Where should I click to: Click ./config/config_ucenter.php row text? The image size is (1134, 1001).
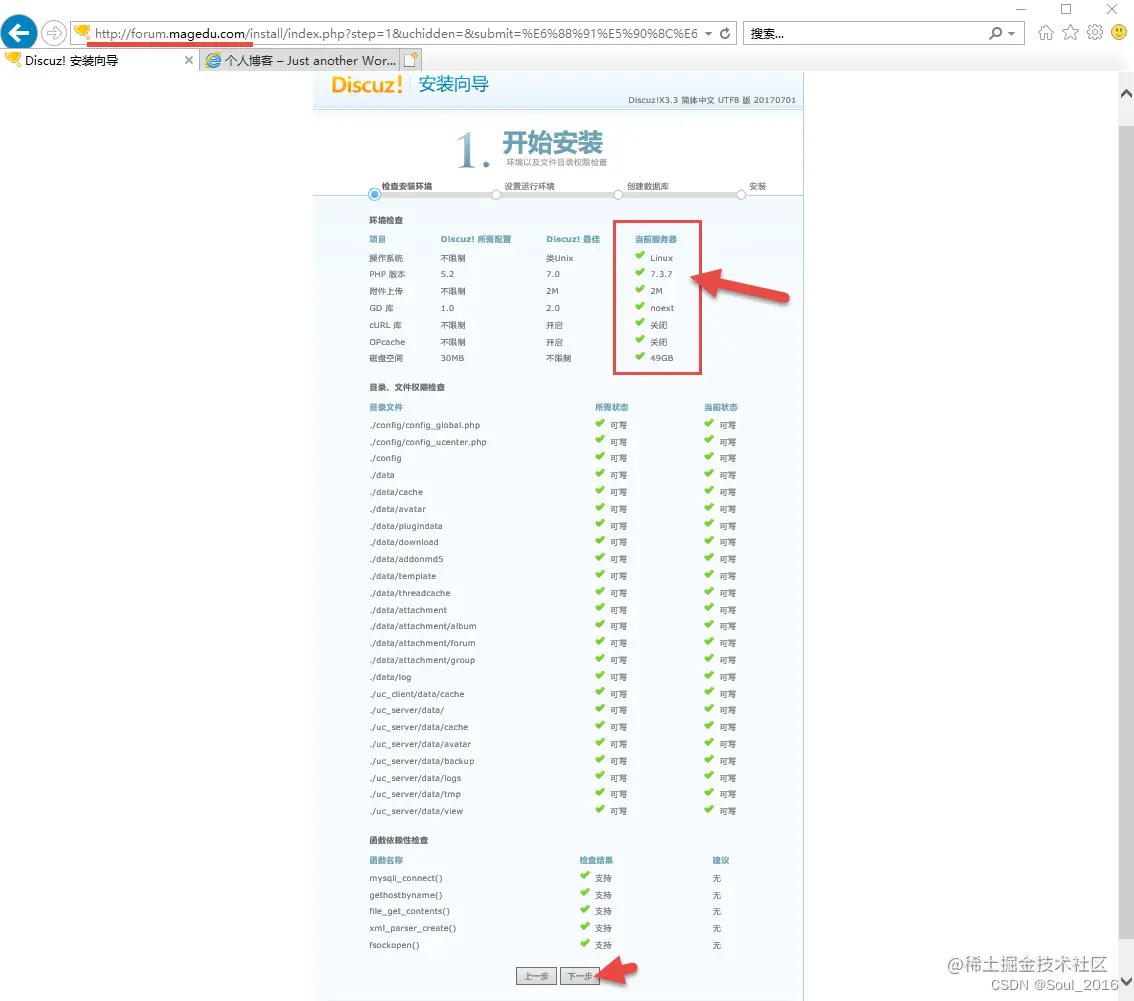(x=427, y=442)
